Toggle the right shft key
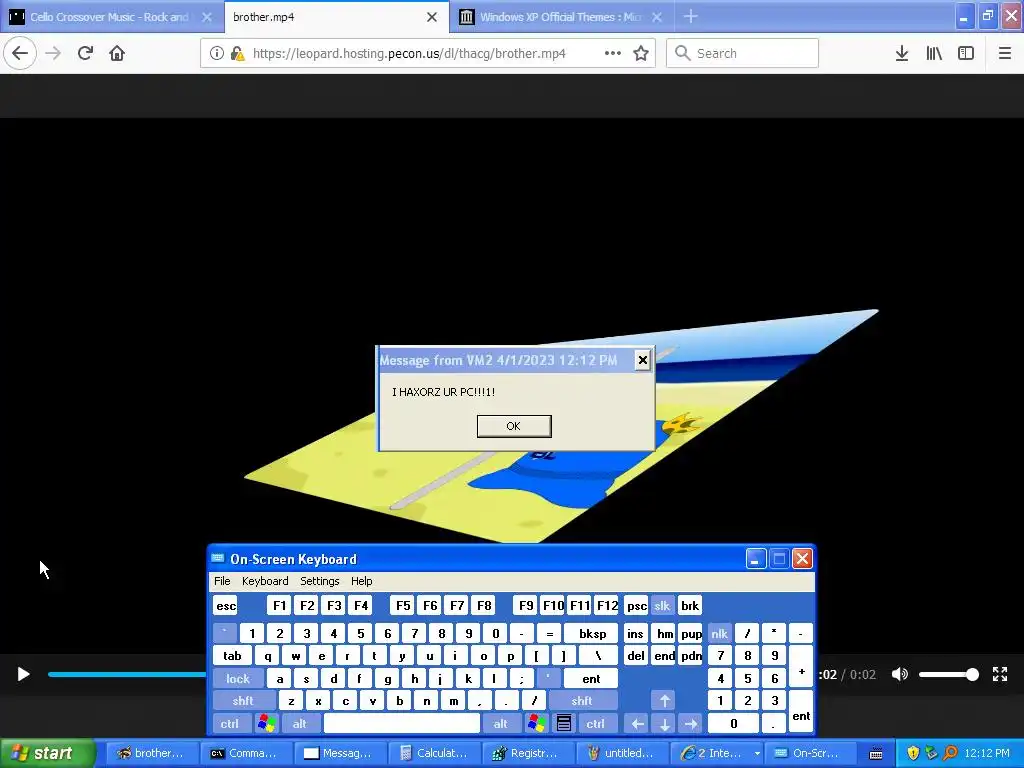Screen dimensions: 1024x768 click(x=581, y=701)
